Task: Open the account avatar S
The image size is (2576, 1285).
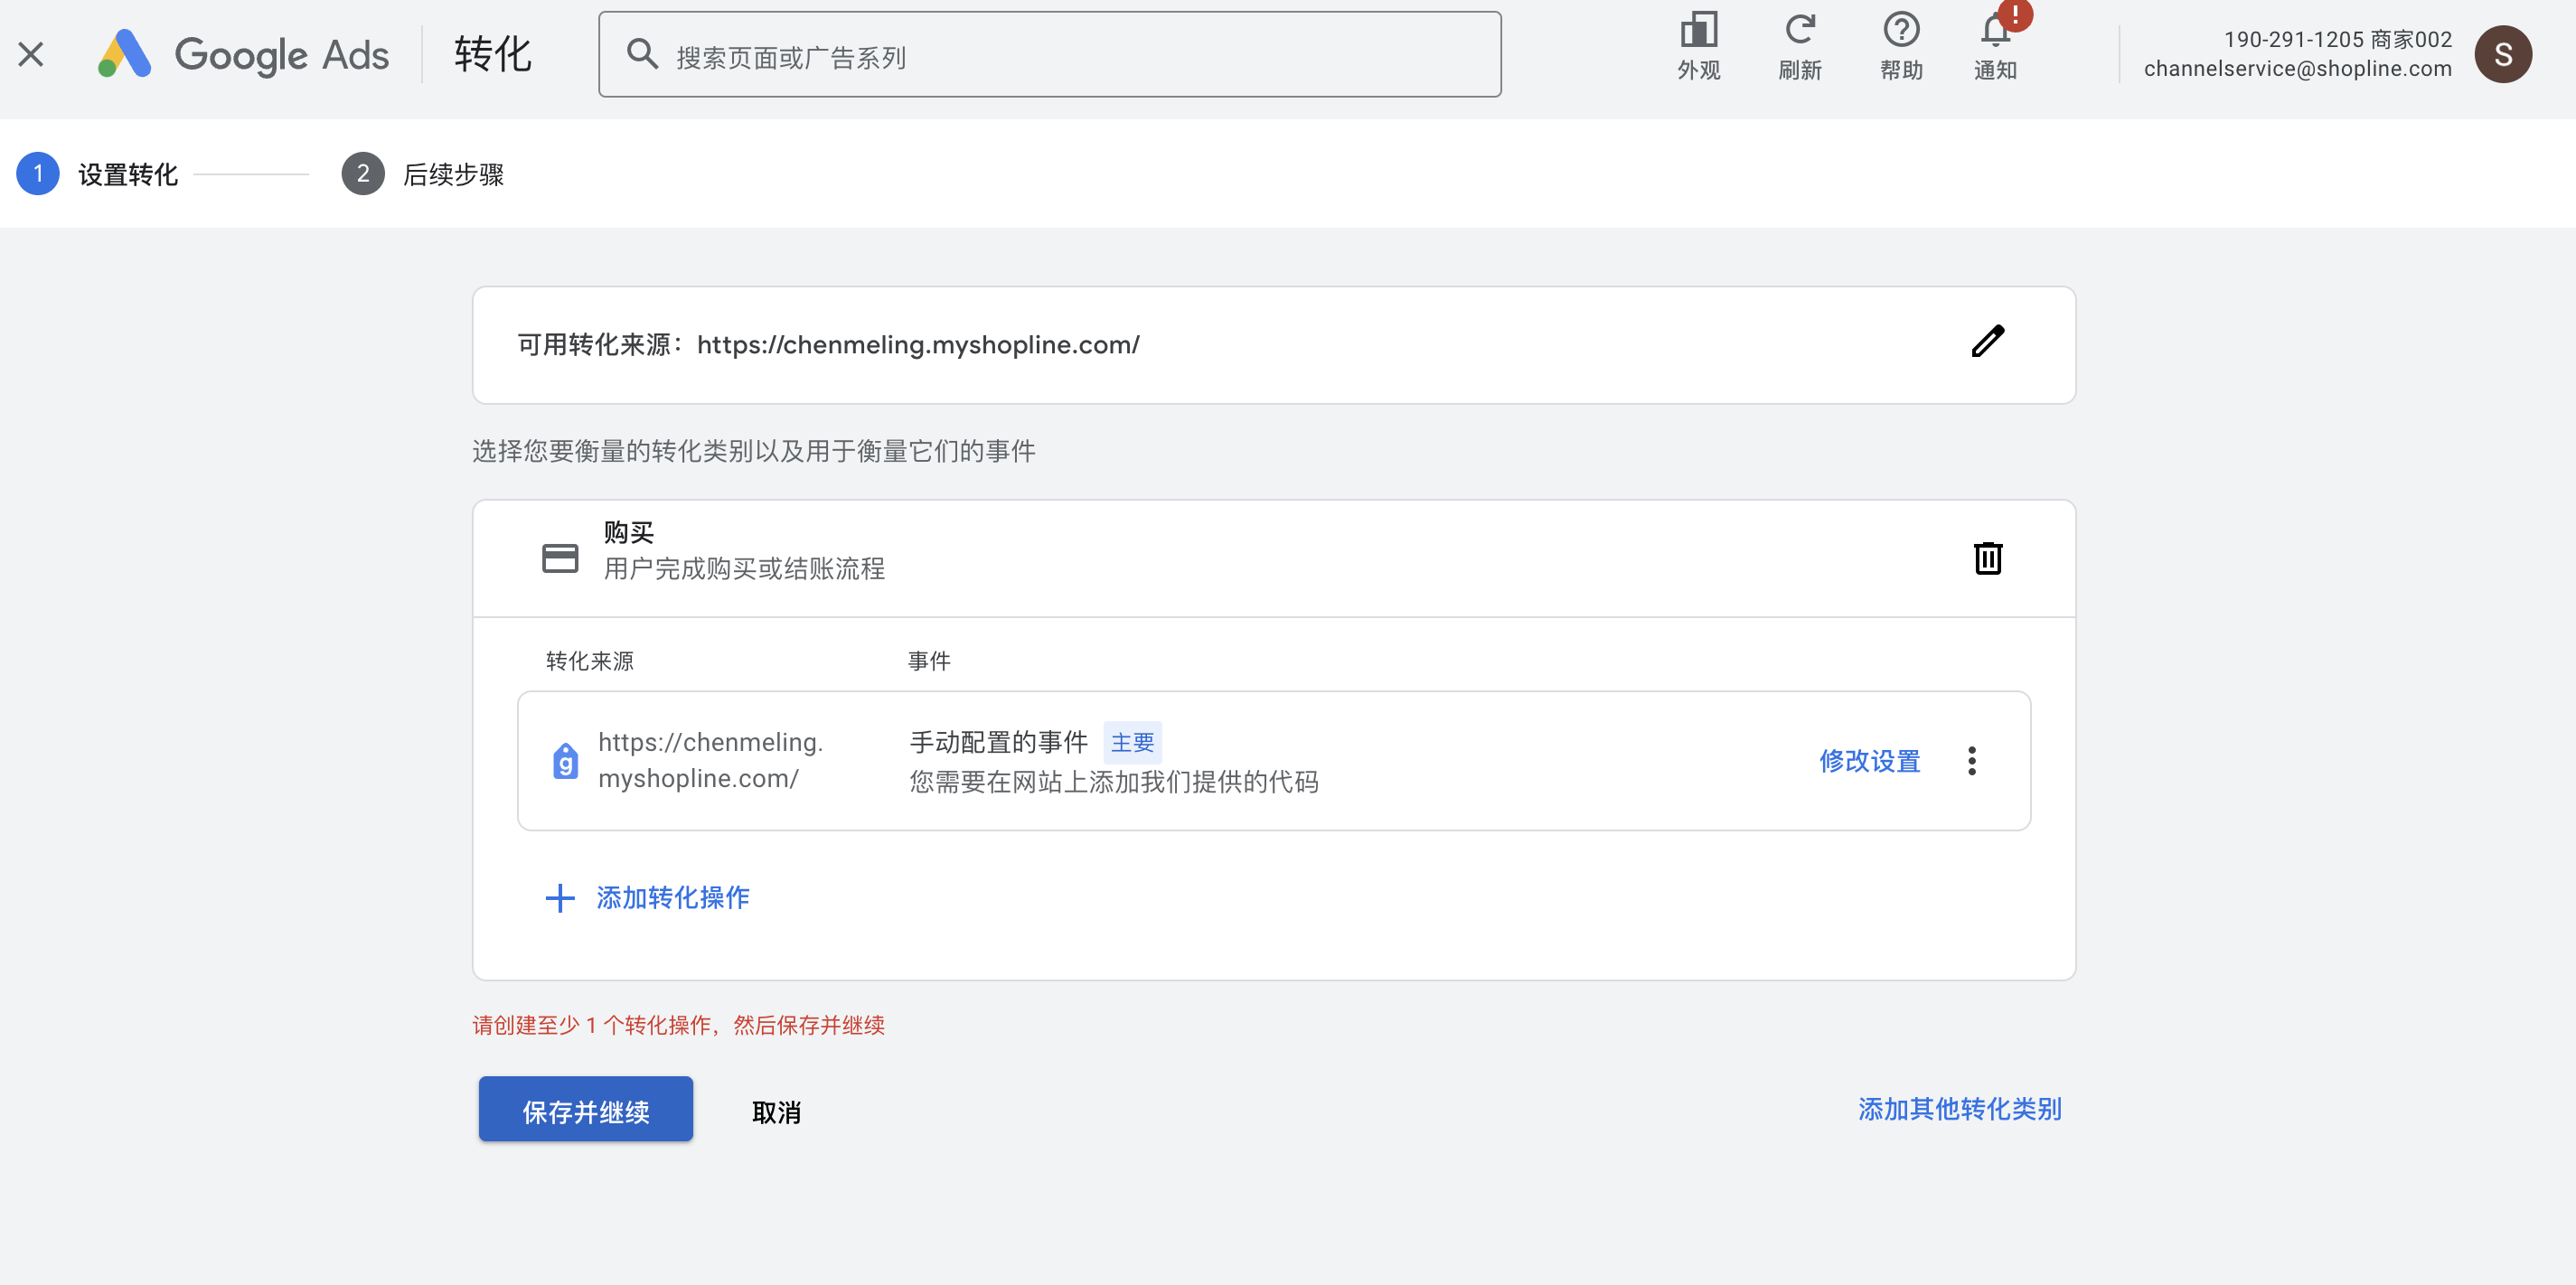Action: coord(2503,54)
